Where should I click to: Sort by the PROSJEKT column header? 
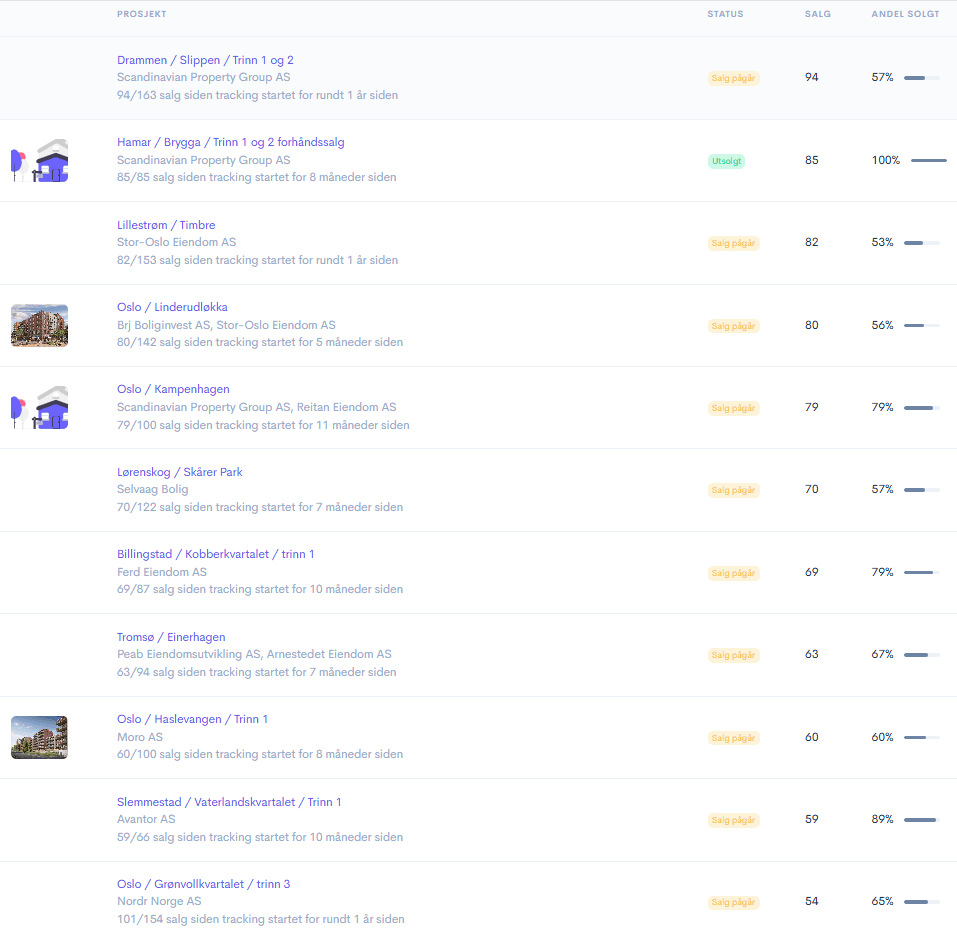point(142,14)
